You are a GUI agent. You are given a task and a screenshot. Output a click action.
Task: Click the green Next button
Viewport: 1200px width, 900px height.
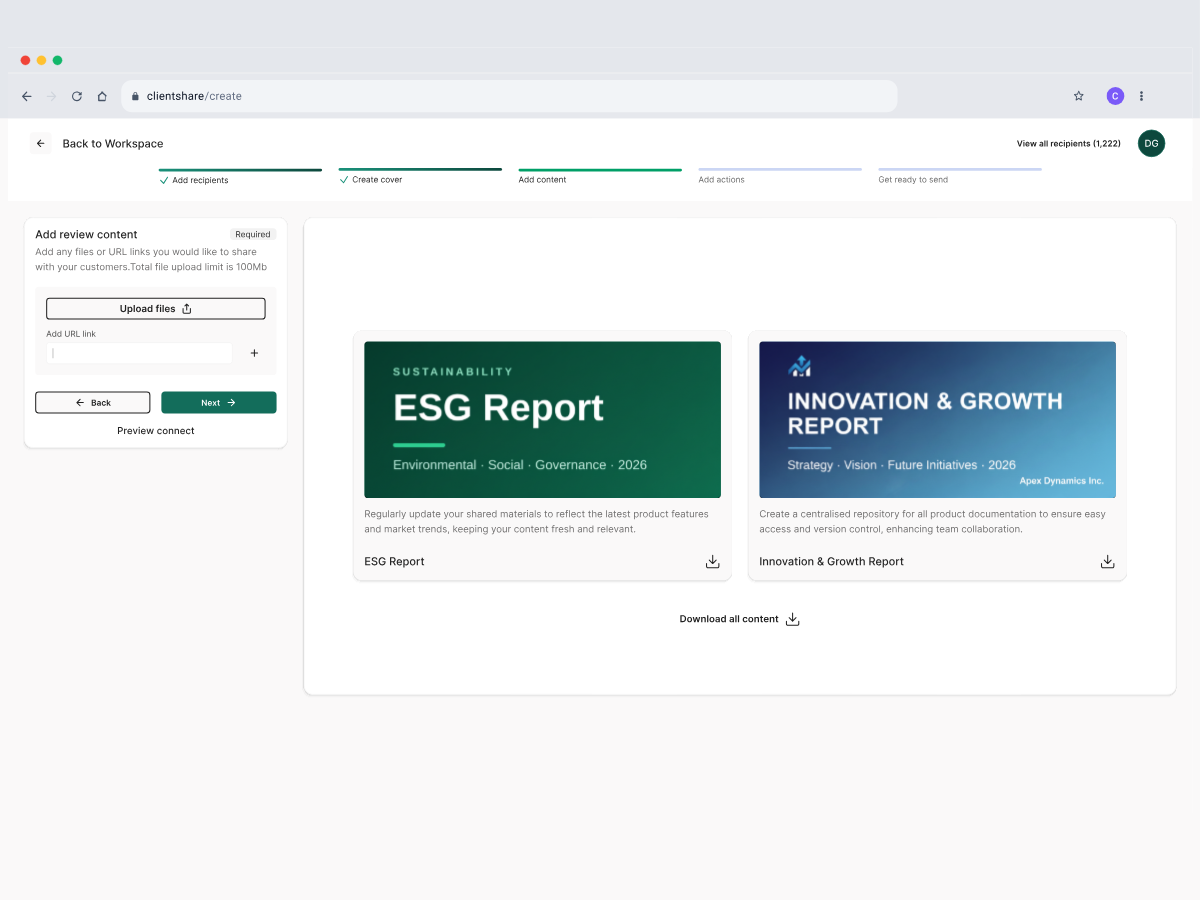coord(219,402)
